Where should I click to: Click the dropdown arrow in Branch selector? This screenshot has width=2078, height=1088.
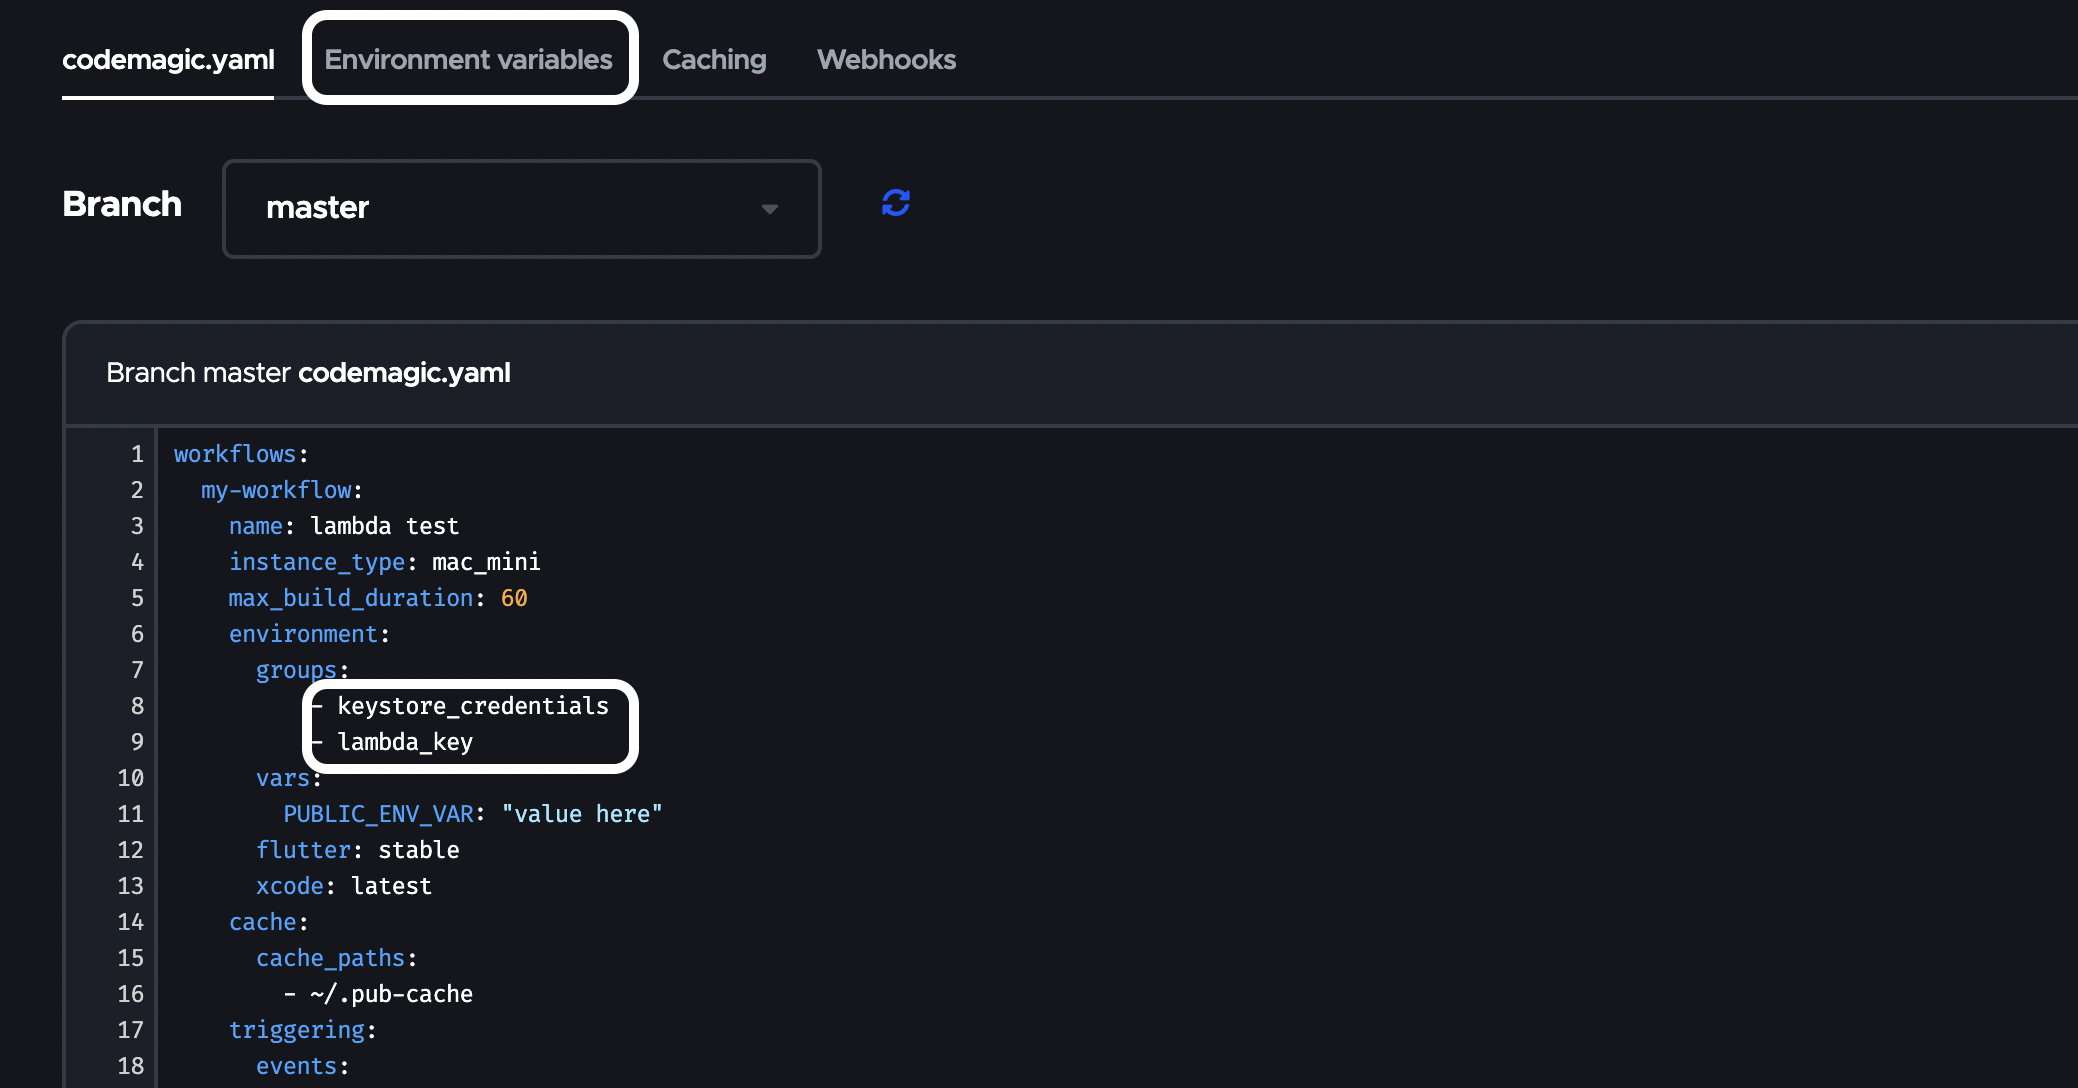coord(769,209)
